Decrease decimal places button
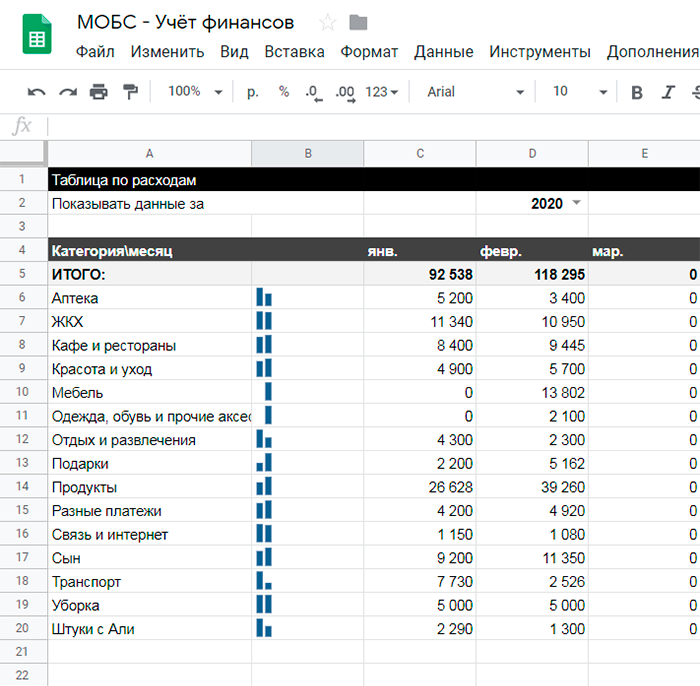Viewport: 700px width, 686px height. tap(314, 93)
